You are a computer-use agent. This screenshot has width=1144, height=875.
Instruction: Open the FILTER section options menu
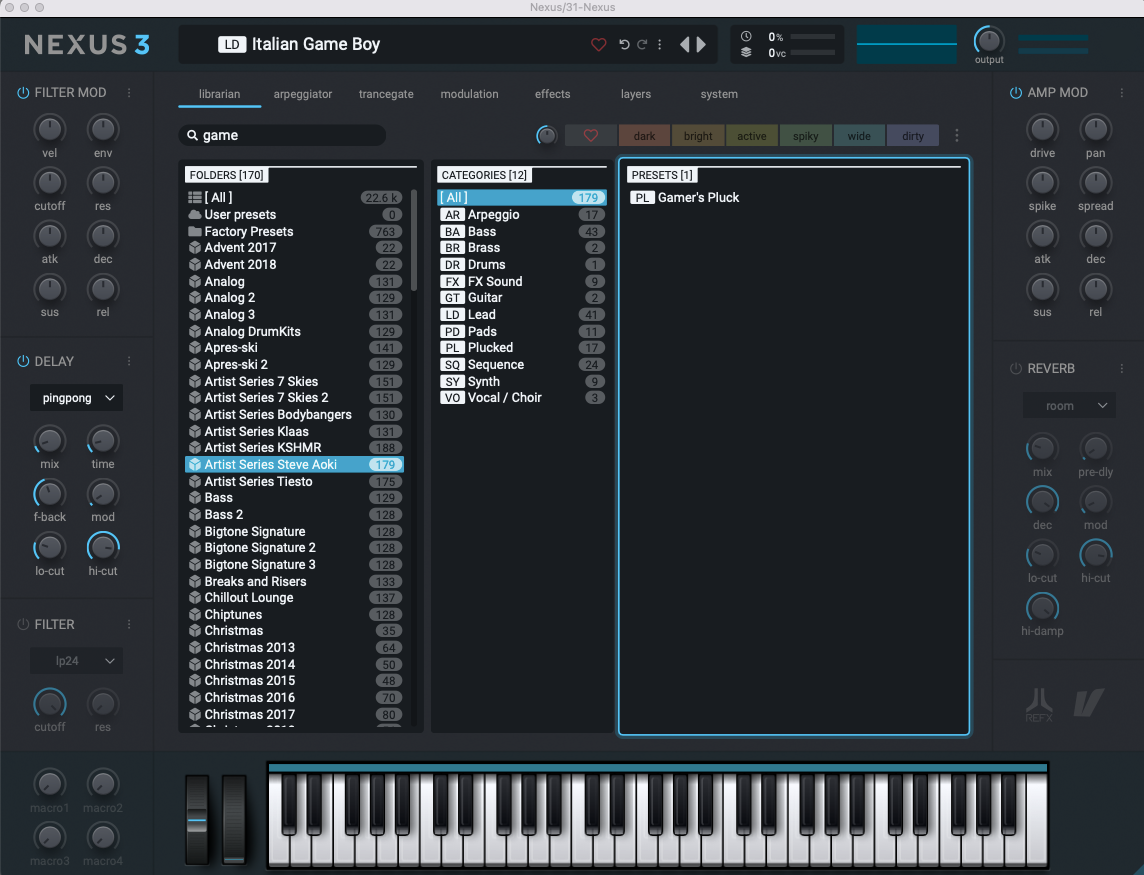tap(129, 625)
